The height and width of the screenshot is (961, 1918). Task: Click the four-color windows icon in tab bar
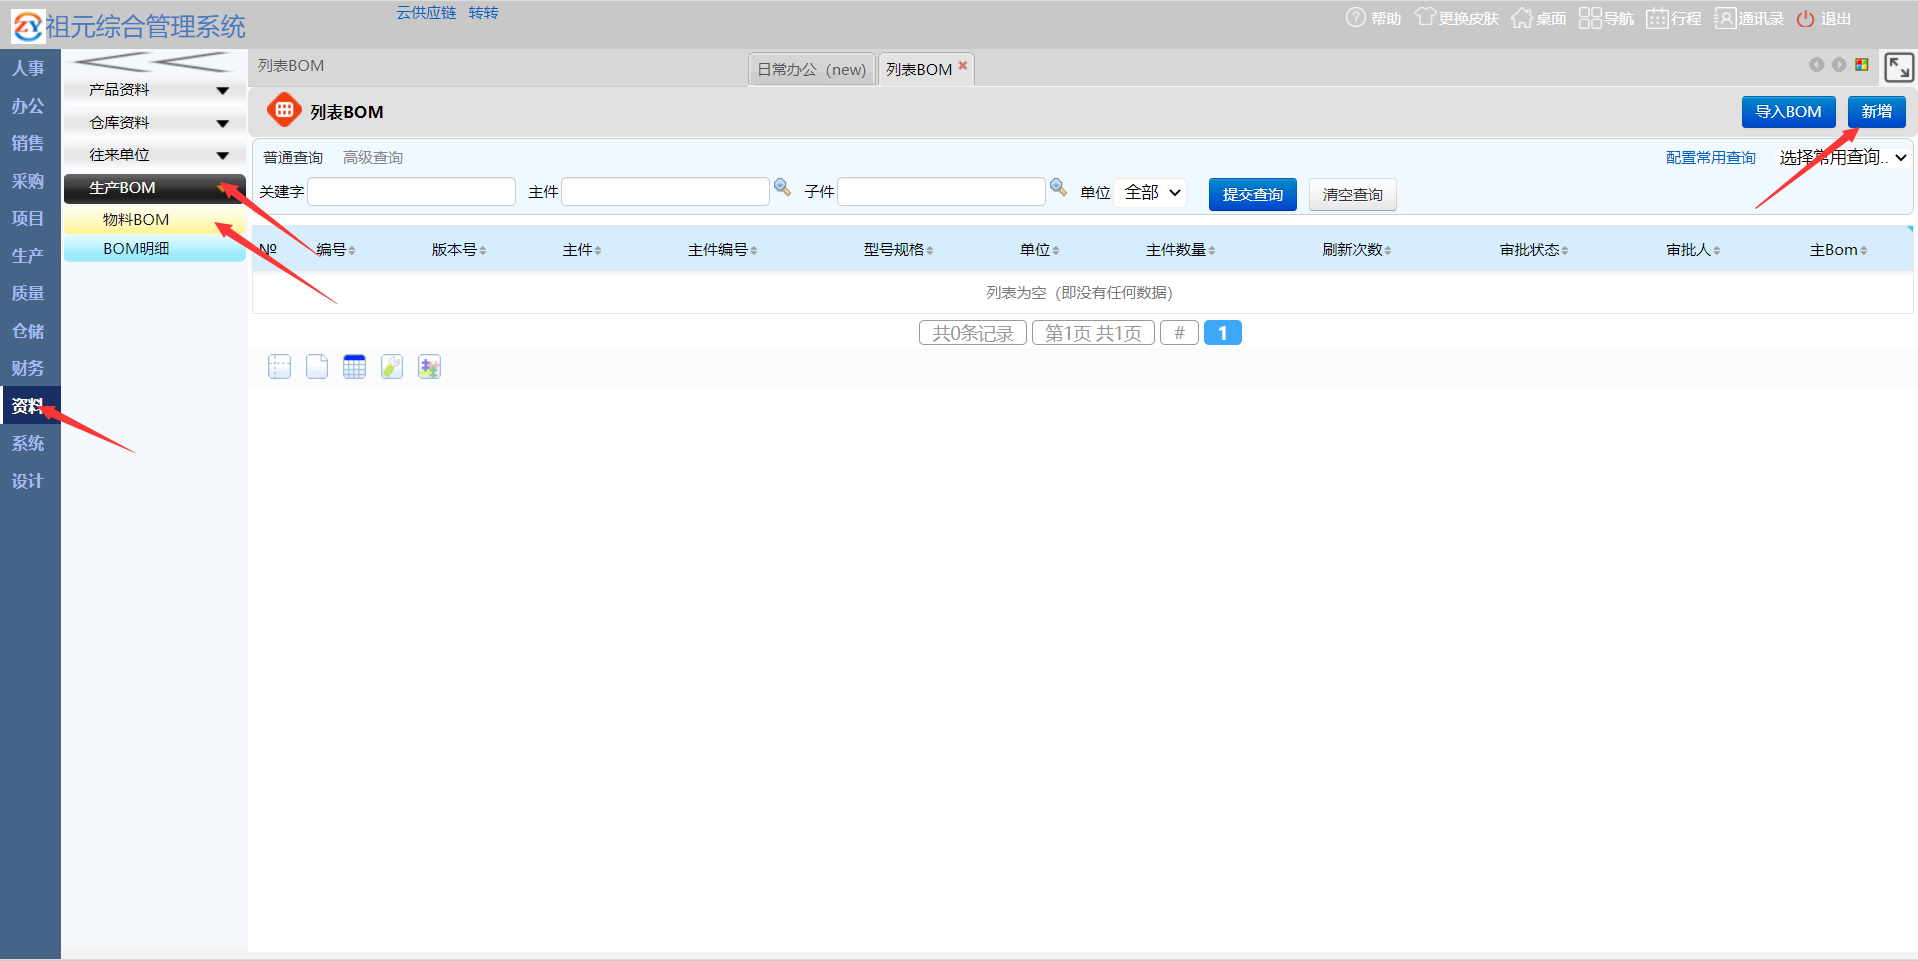(1862, 65)
